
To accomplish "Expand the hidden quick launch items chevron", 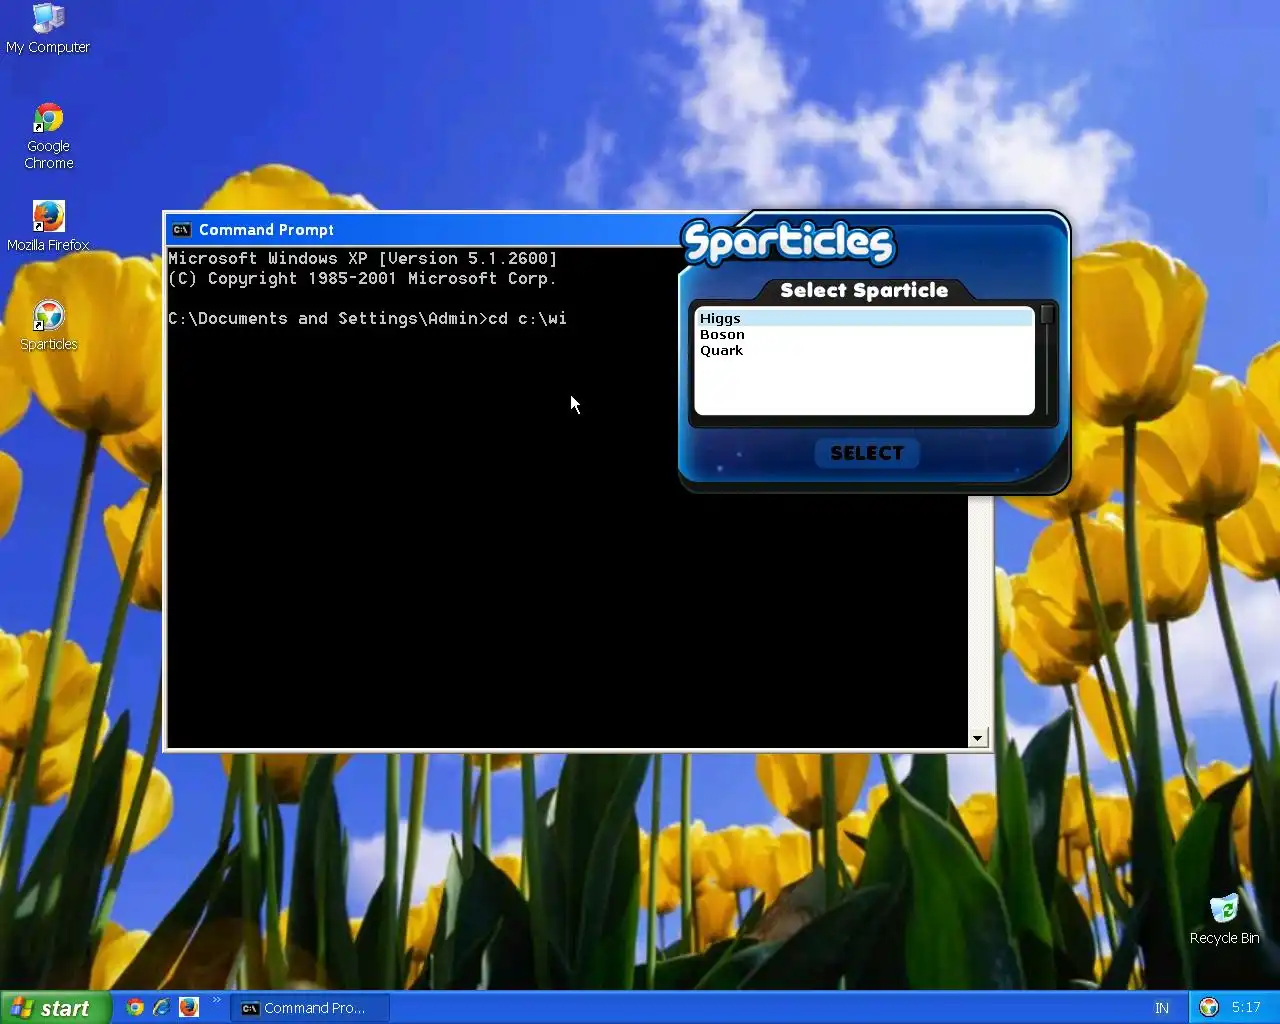I will click(x=216, y=1000).
